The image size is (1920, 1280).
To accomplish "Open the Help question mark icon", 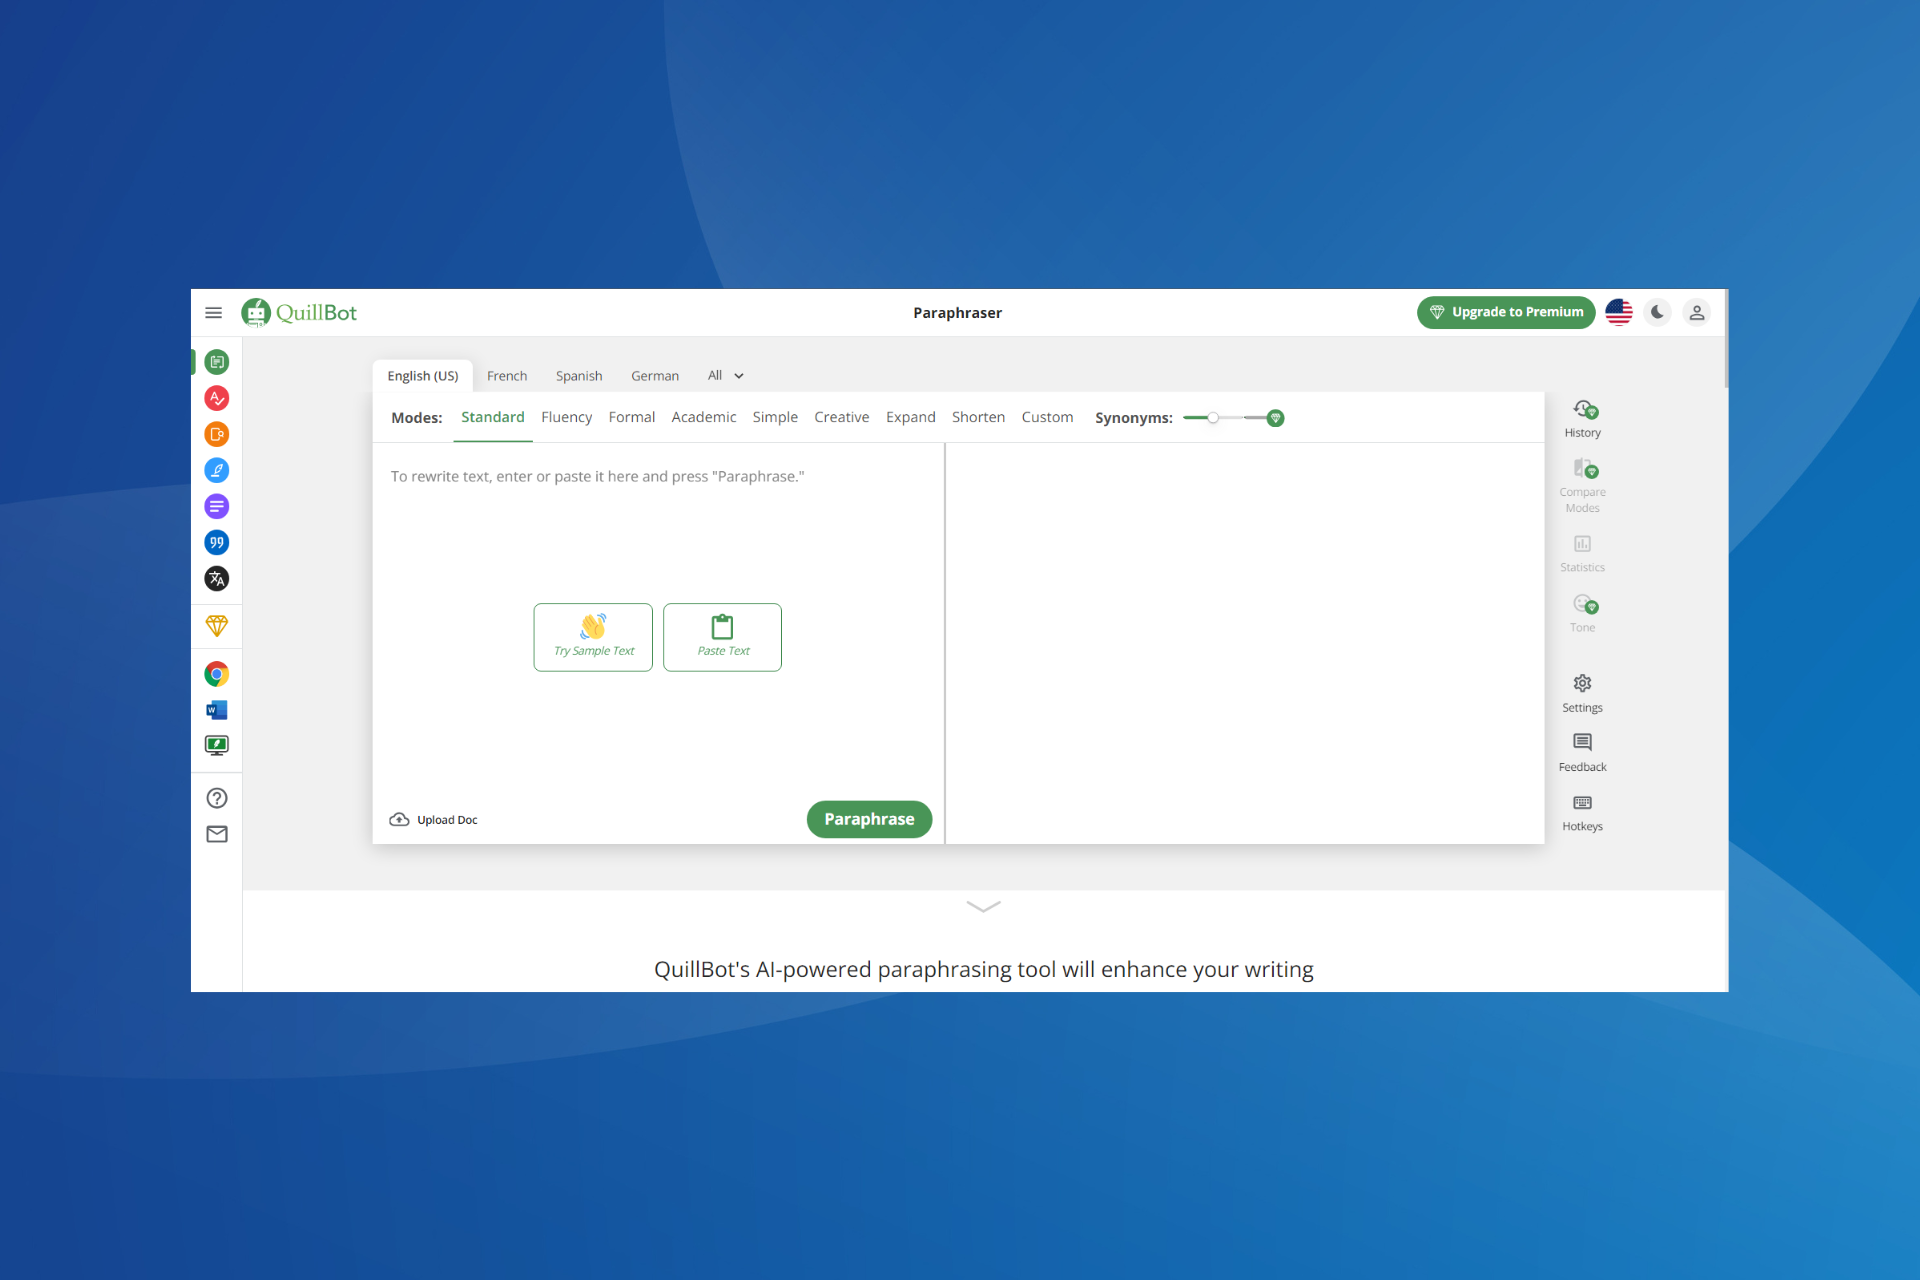I will (x=217, y=798).
